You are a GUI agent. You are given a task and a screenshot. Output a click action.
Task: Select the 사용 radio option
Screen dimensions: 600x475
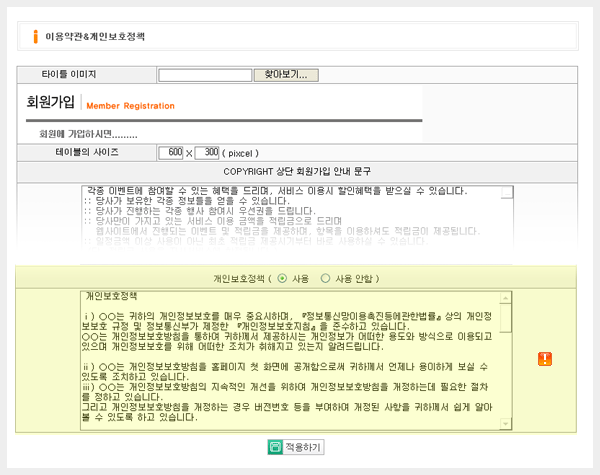point(282,277)
